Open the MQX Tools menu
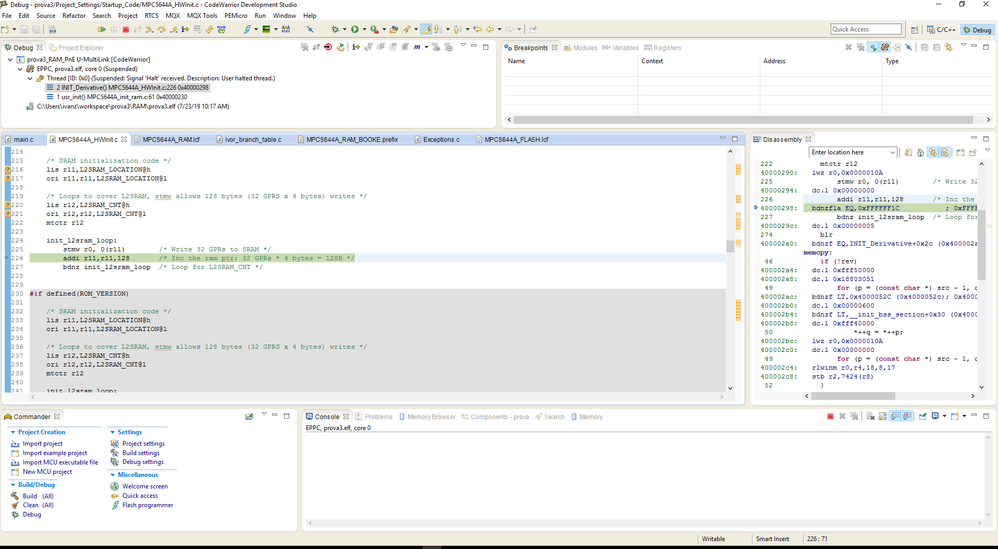This screenshot has height=549, width=998. tap(202, 15)
